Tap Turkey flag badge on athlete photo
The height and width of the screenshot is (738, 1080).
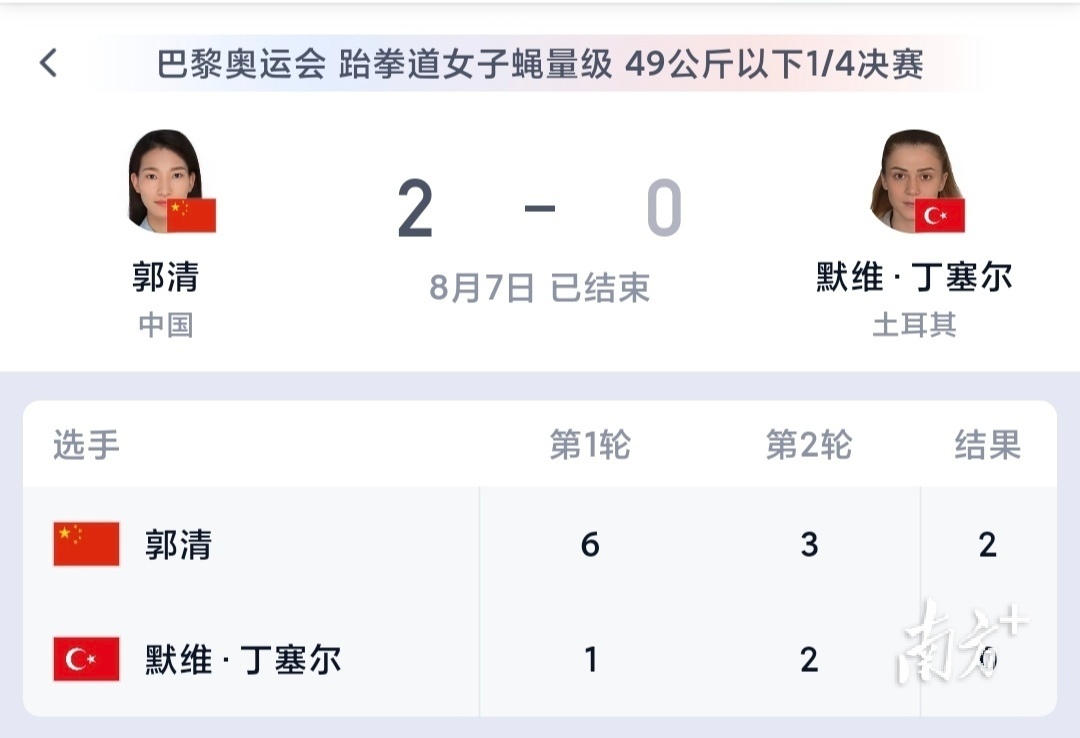[x=939, y=215]
